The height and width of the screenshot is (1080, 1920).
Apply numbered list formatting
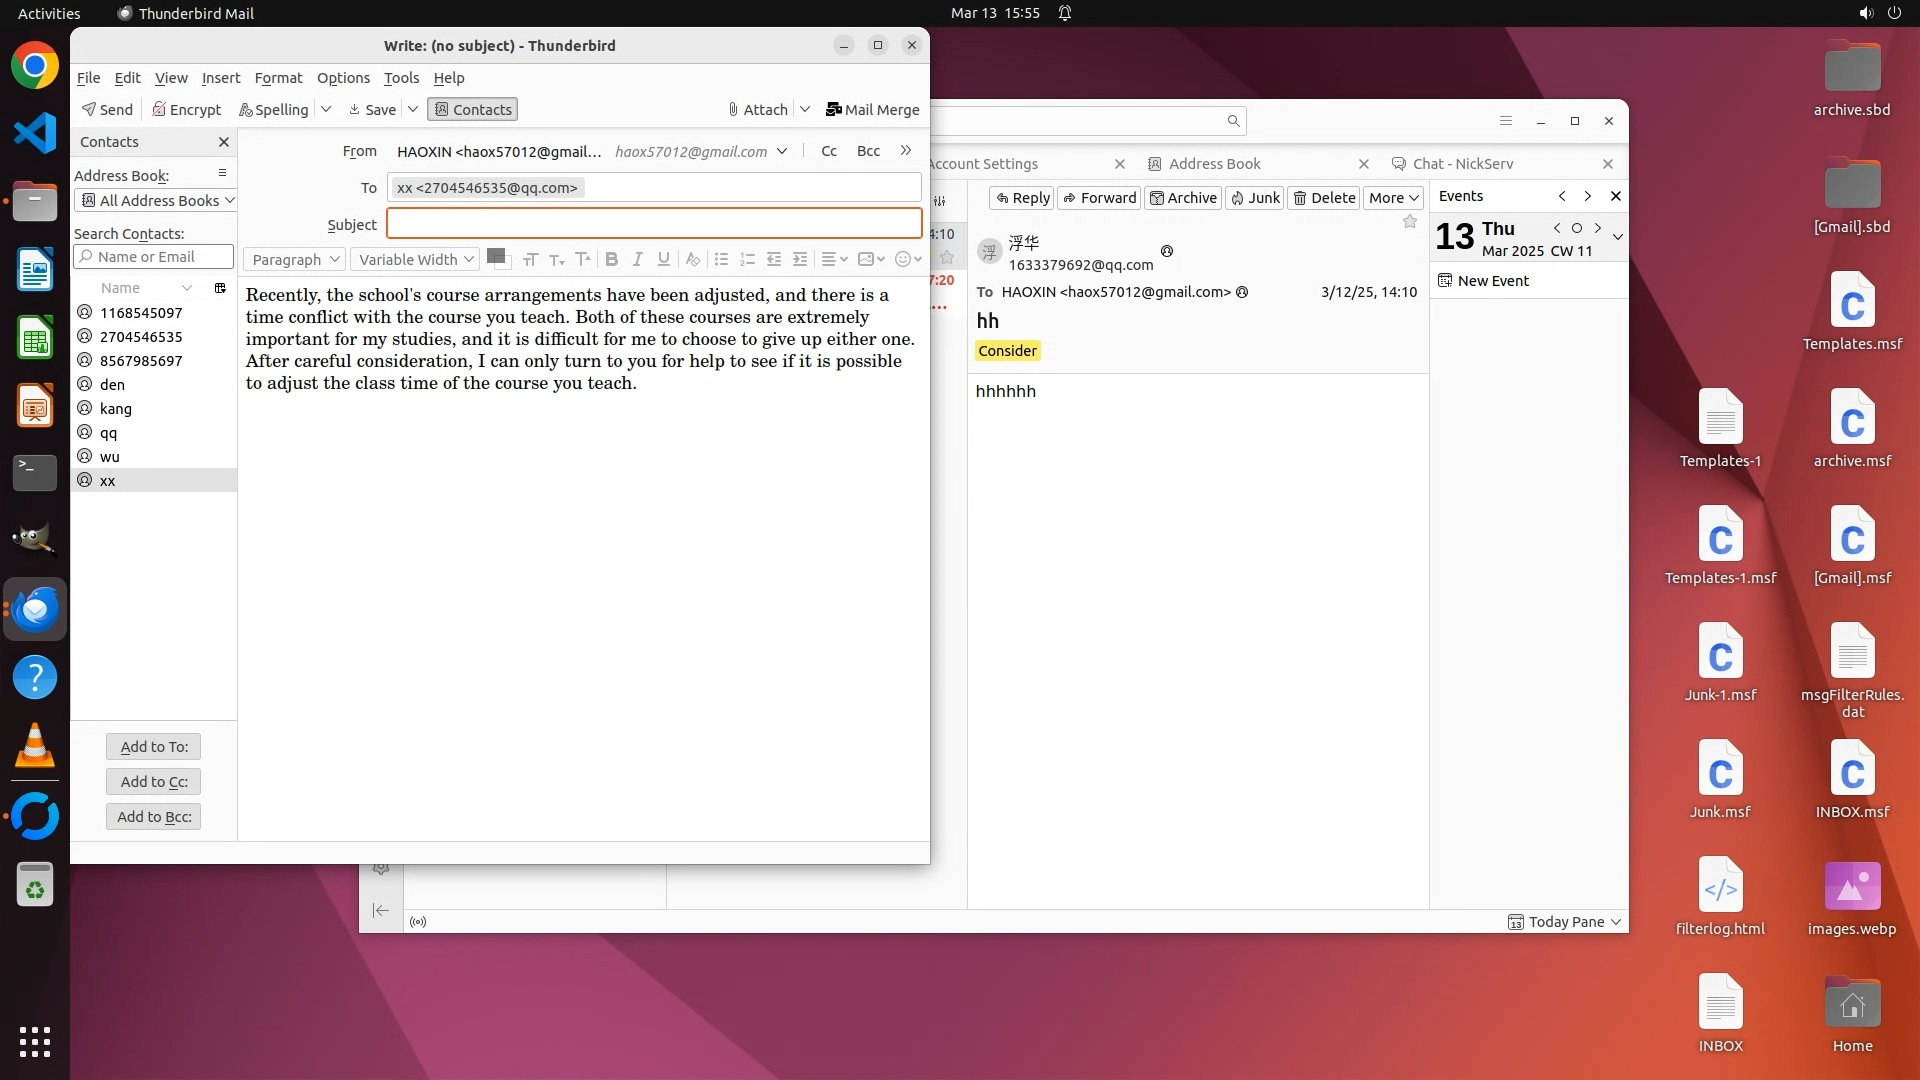click(x=747, y=259)
